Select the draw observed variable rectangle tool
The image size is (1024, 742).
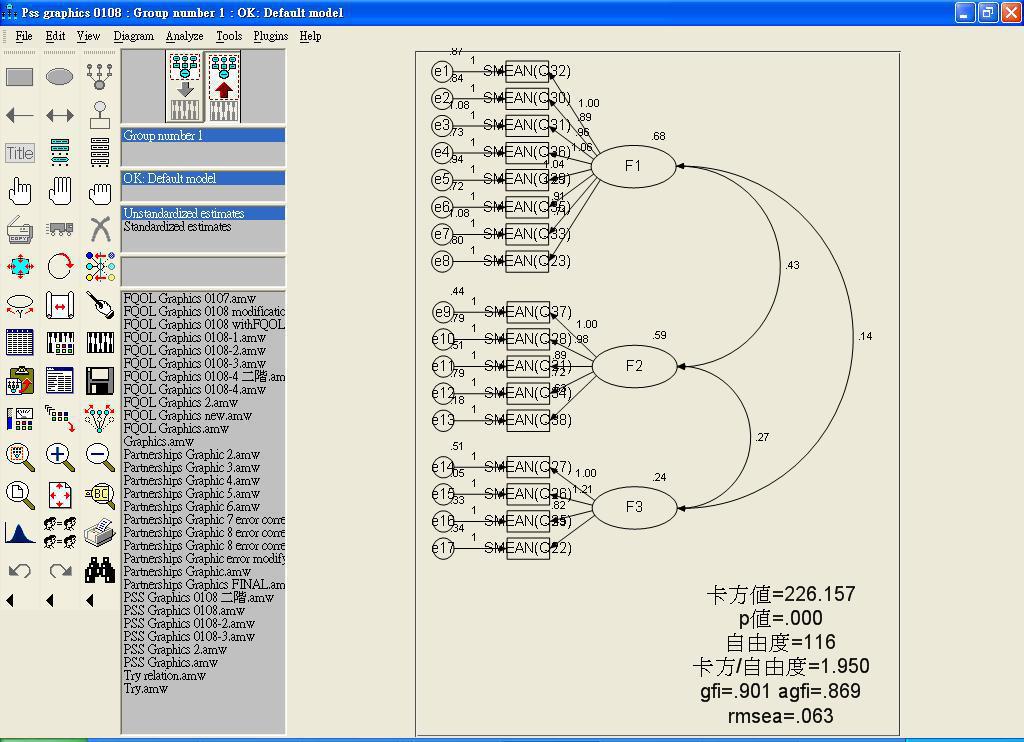click(x=20, y=76)
